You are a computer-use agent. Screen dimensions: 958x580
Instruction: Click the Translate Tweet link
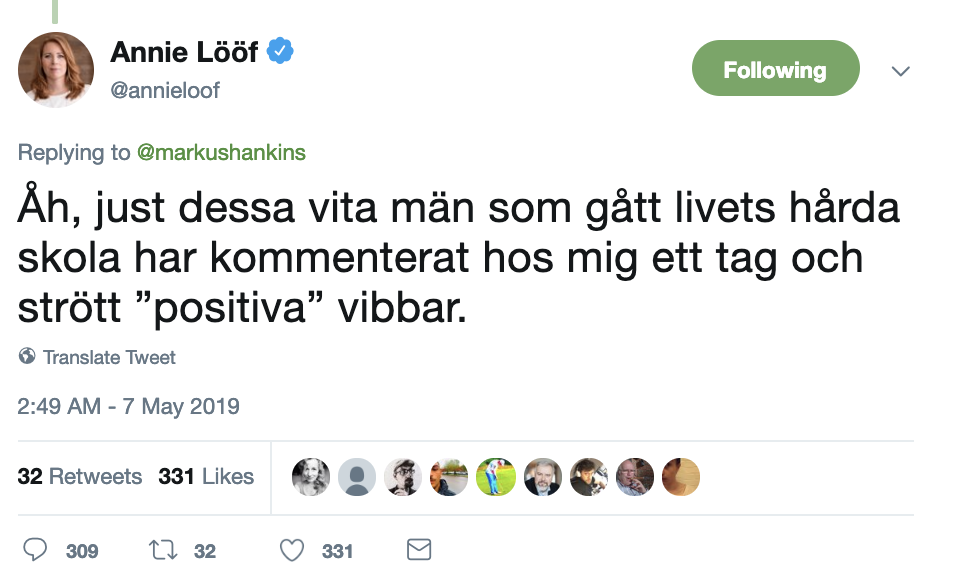(109, 357)
